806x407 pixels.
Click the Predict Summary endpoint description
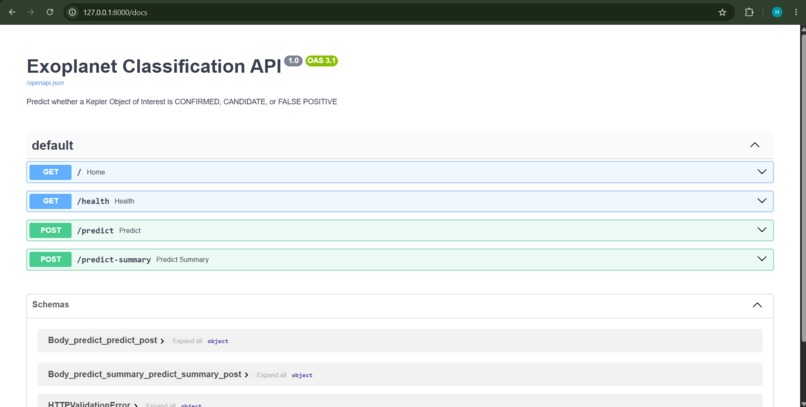pos(182,260)
